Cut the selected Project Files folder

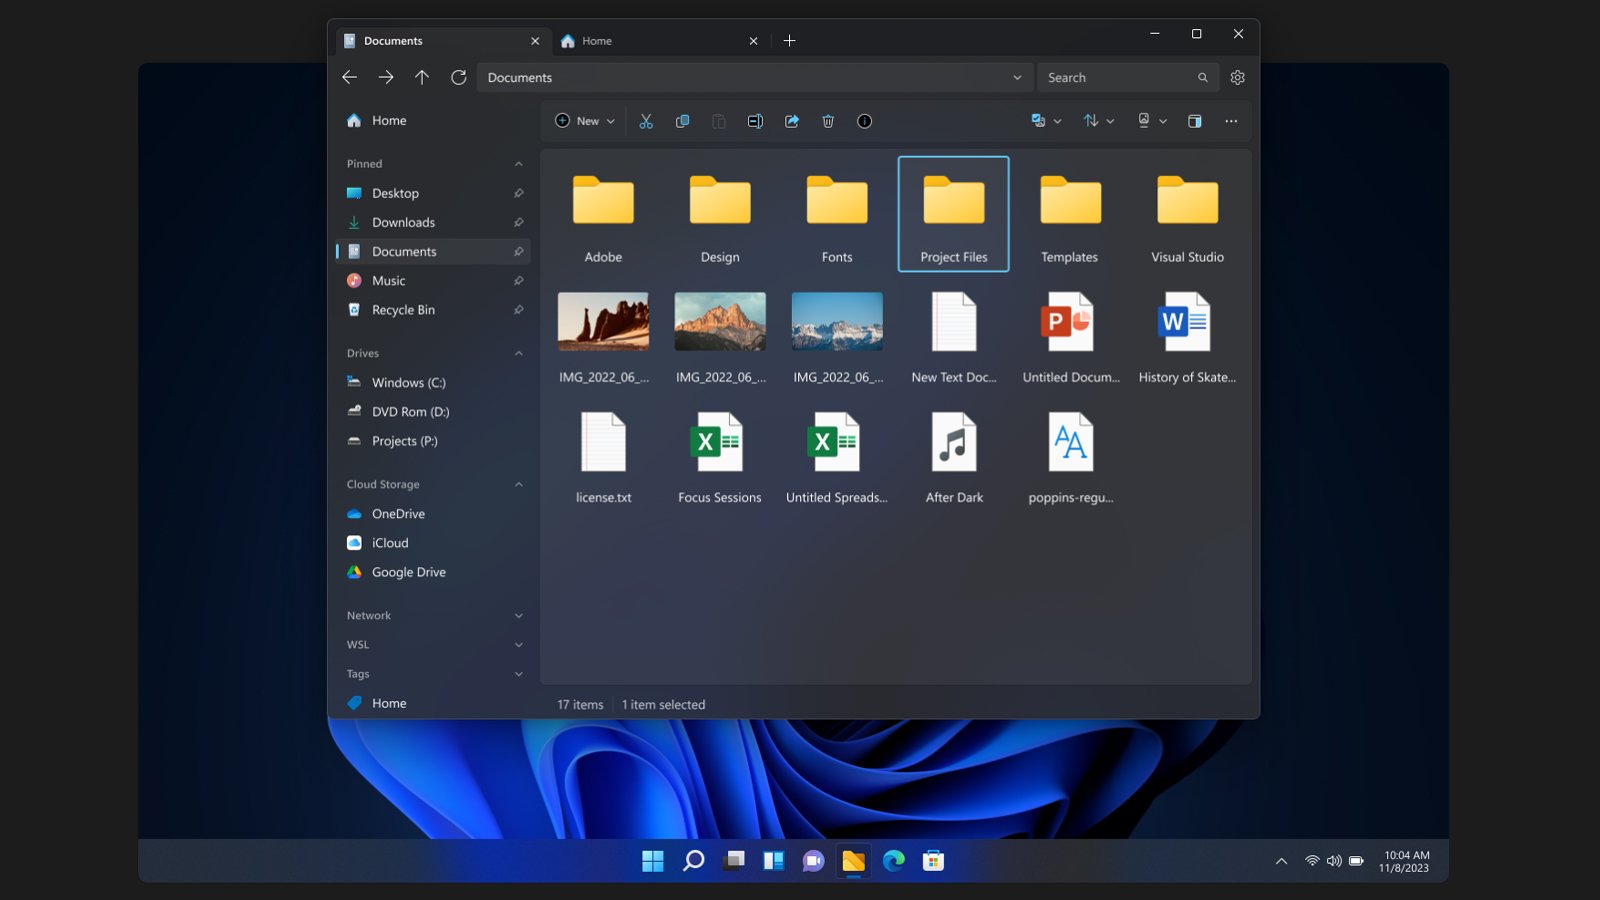point(645,120)
